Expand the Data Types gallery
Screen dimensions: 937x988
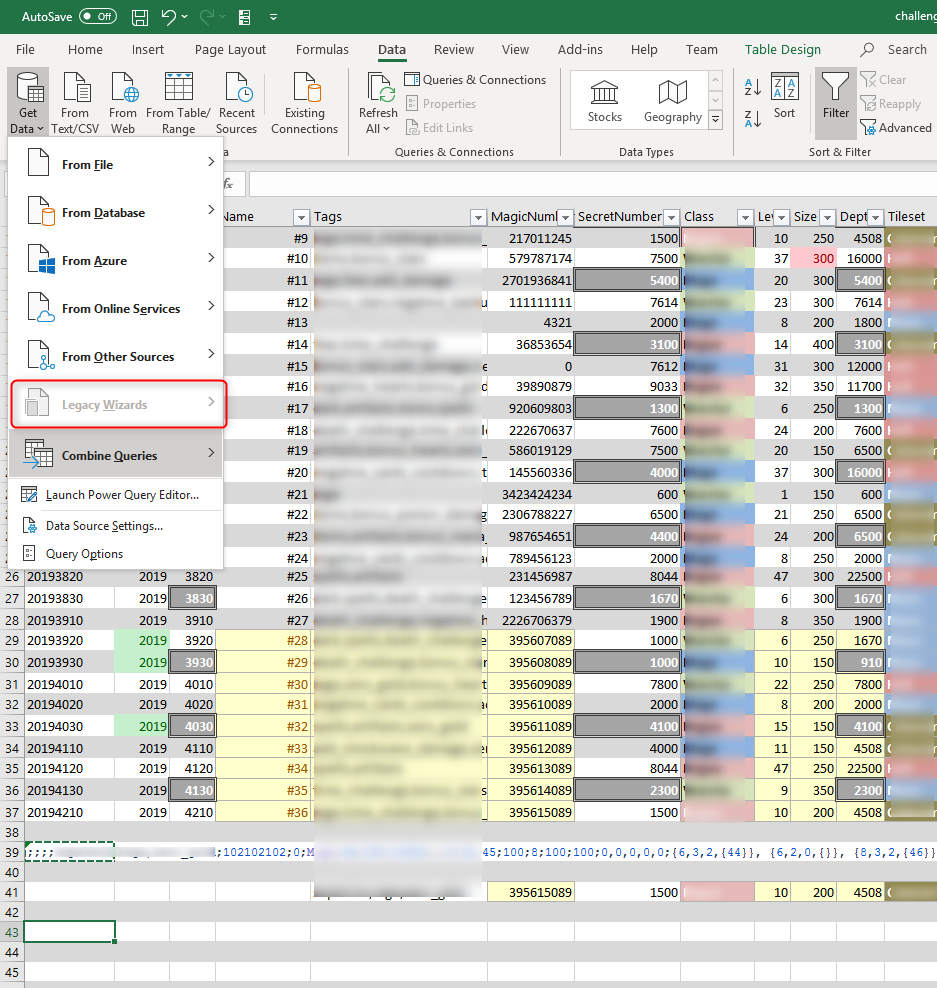coord(715,118)
